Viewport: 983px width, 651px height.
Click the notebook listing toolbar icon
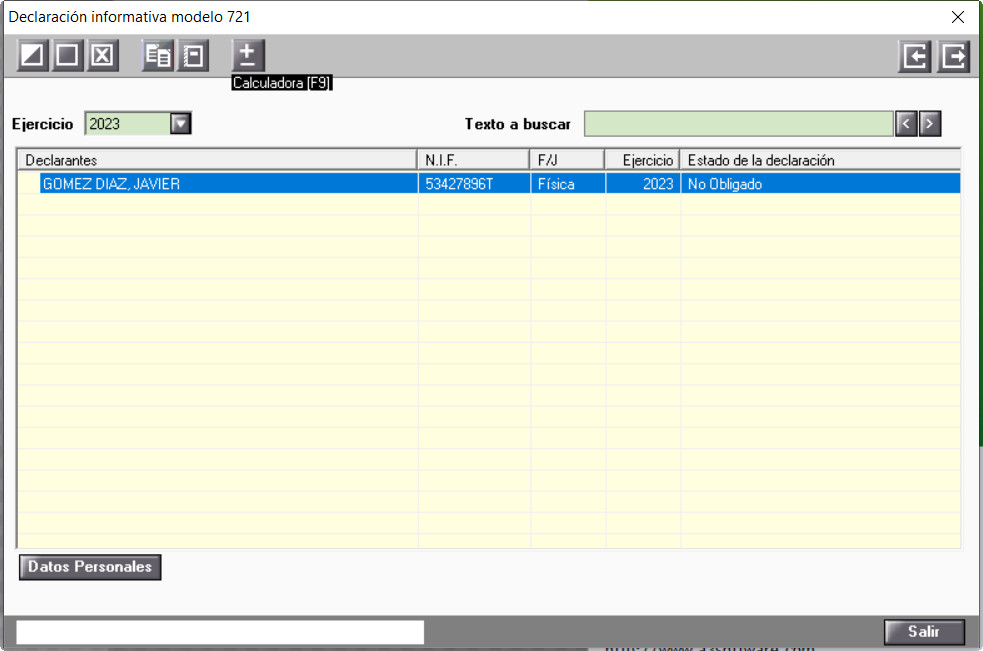pos(193,56)
